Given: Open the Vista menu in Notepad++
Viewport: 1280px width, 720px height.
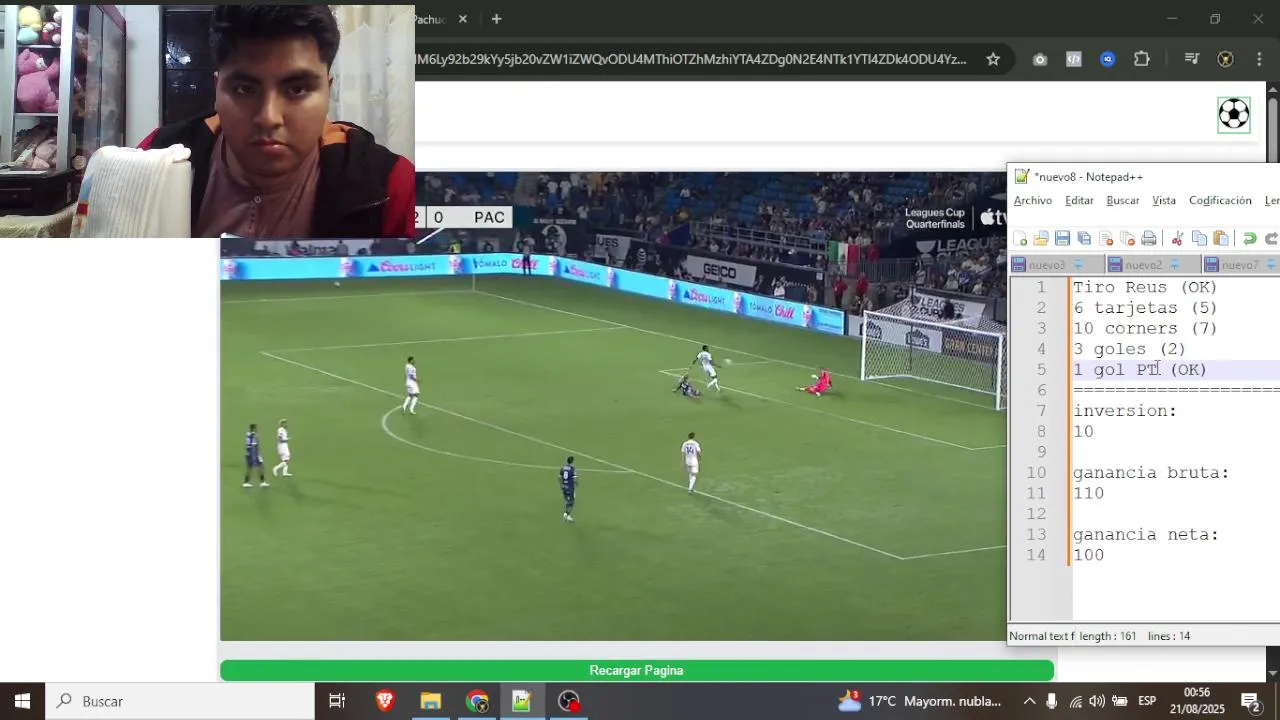Looking at the screenshot, I should tap(1164, 201).
